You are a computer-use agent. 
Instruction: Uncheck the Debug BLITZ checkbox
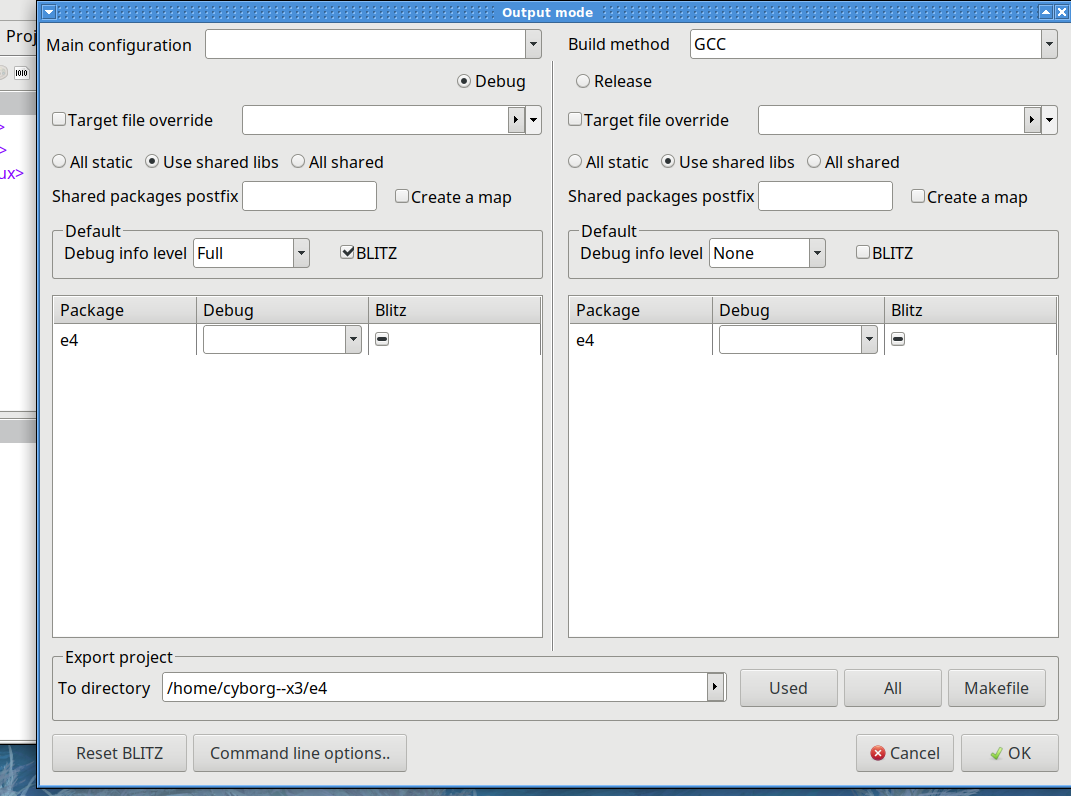(x=348, y=253)
